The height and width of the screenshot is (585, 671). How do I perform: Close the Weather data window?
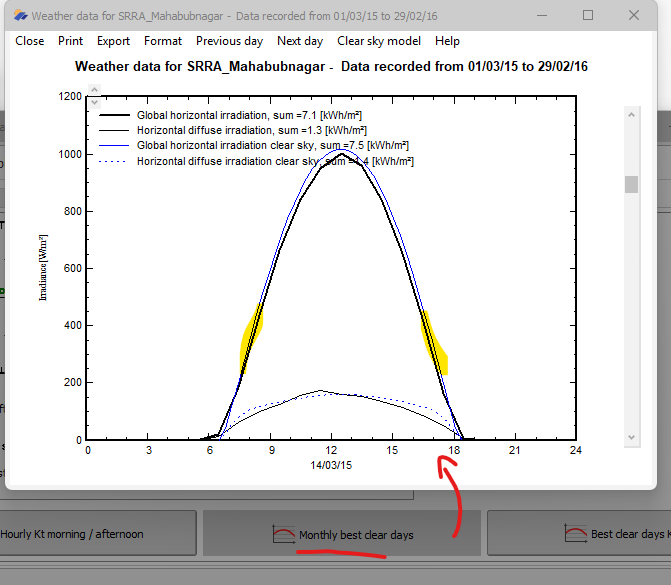pos(634,15)
